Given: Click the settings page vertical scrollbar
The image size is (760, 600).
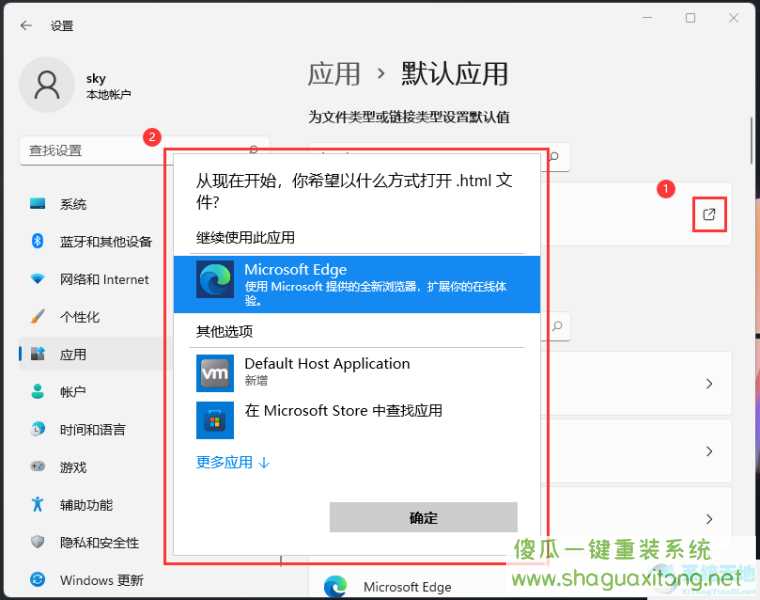Looking at the screenshot, I should coord(752,141).
